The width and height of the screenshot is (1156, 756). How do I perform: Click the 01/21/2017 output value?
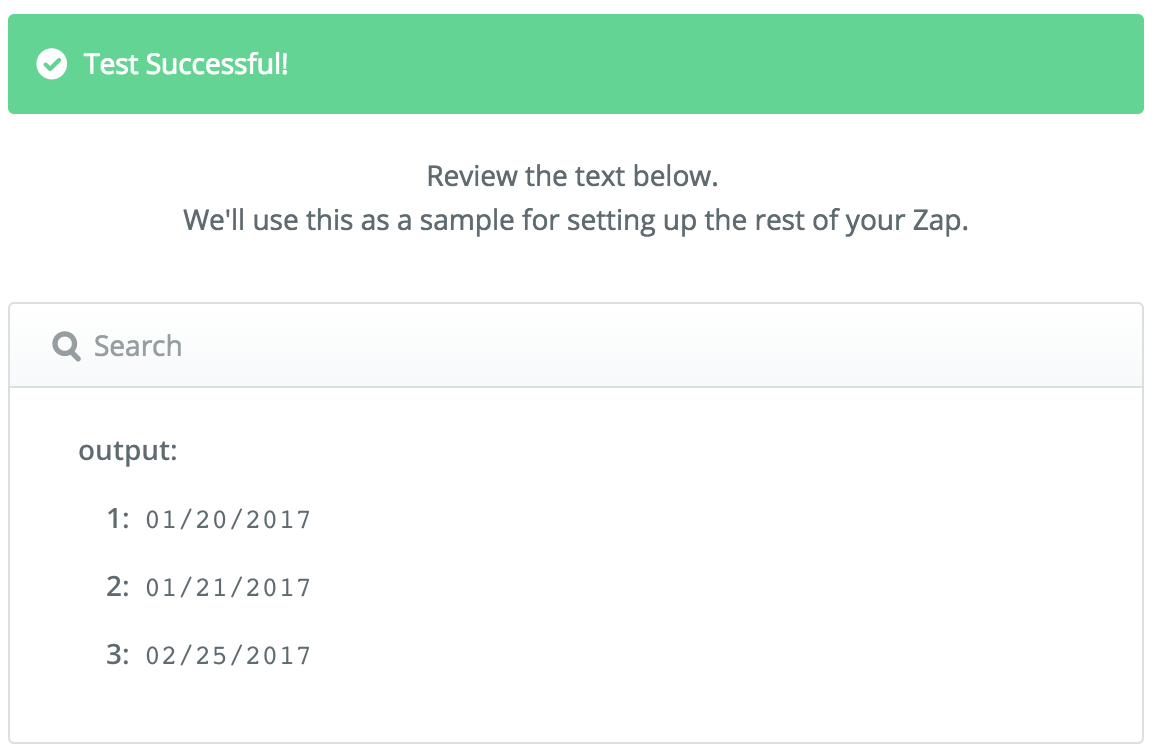(229, 588)
